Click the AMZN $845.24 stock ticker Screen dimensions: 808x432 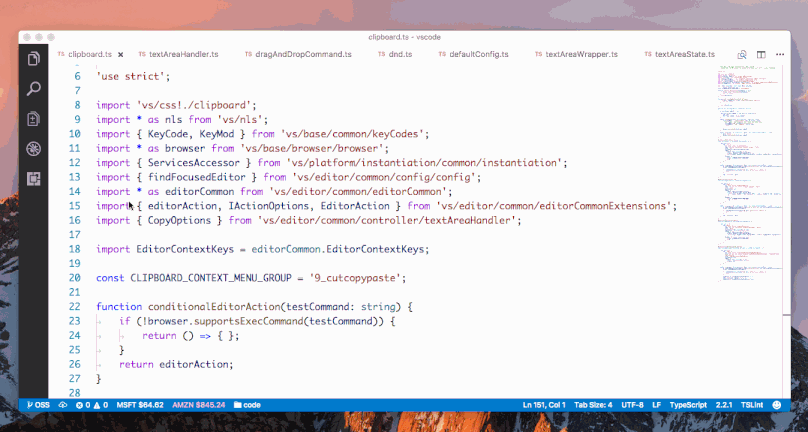point(199,405)
